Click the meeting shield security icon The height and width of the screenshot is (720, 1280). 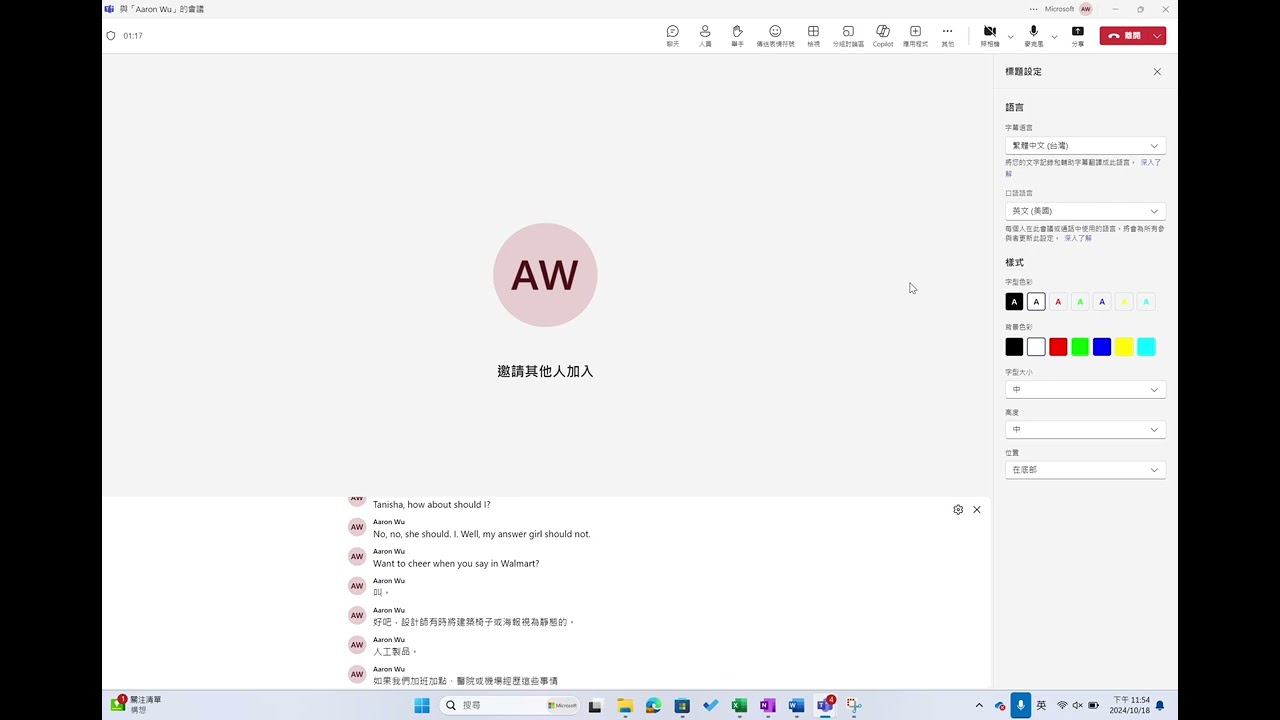tap(111, 36)
